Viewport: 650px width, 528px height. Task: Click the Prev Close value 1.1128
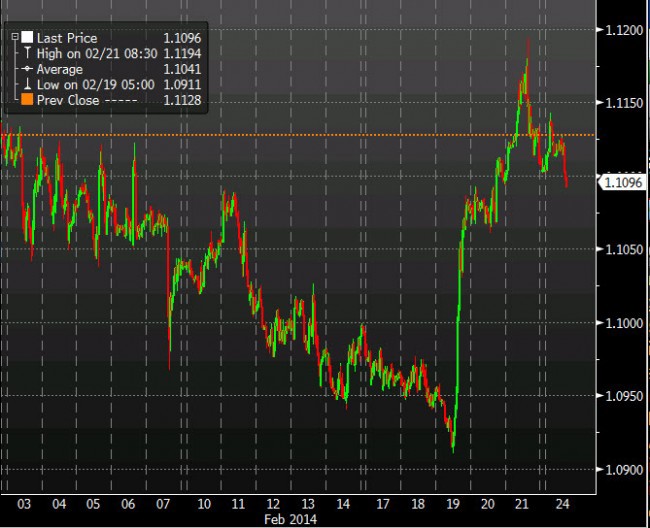click(x=182, y=100)
